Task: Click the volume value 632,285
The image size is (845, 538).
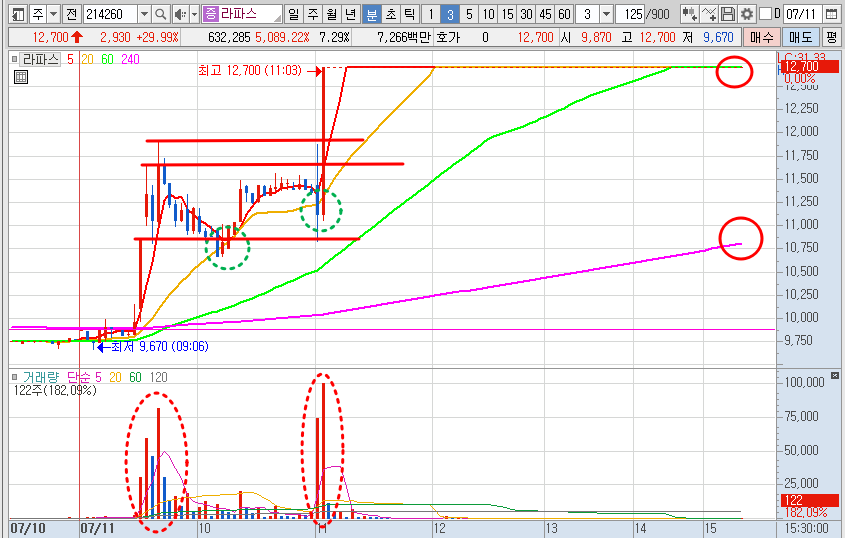Action: (x=229, y=37)
